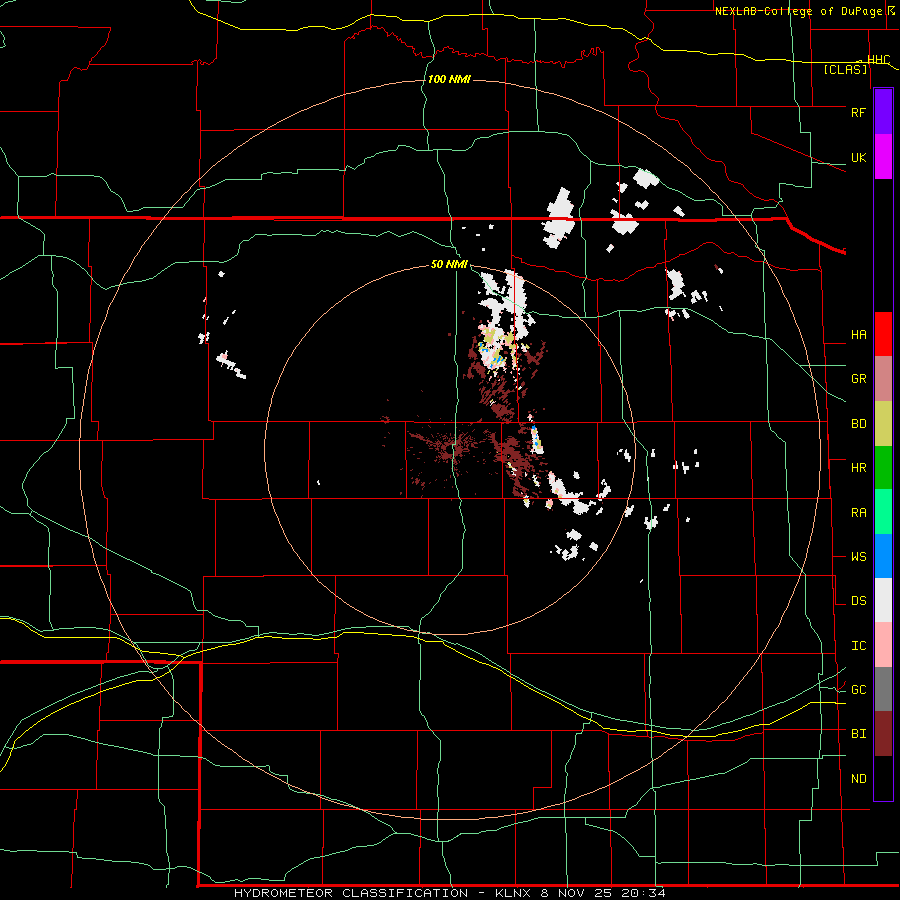The width and height of the screenshot is (900, 900).
Task: Click the BI legend label
Action: point(858,734)
